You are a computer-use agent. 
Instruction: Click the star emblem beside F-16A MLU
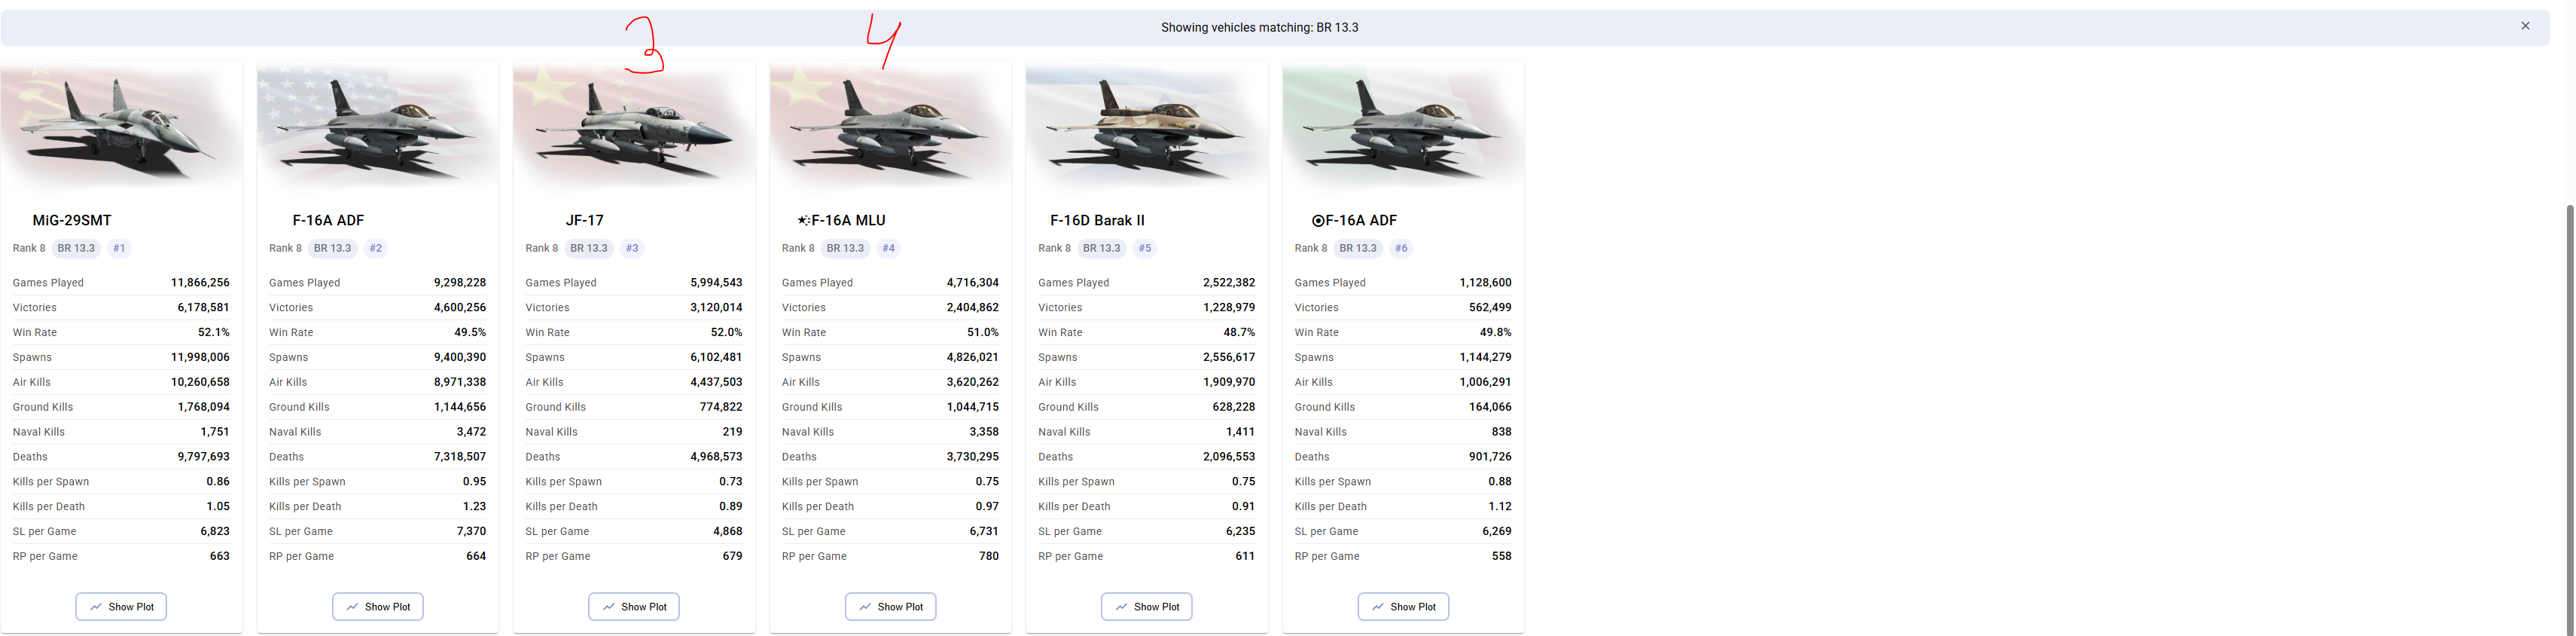pyautogui.click(x=803, y=221)
